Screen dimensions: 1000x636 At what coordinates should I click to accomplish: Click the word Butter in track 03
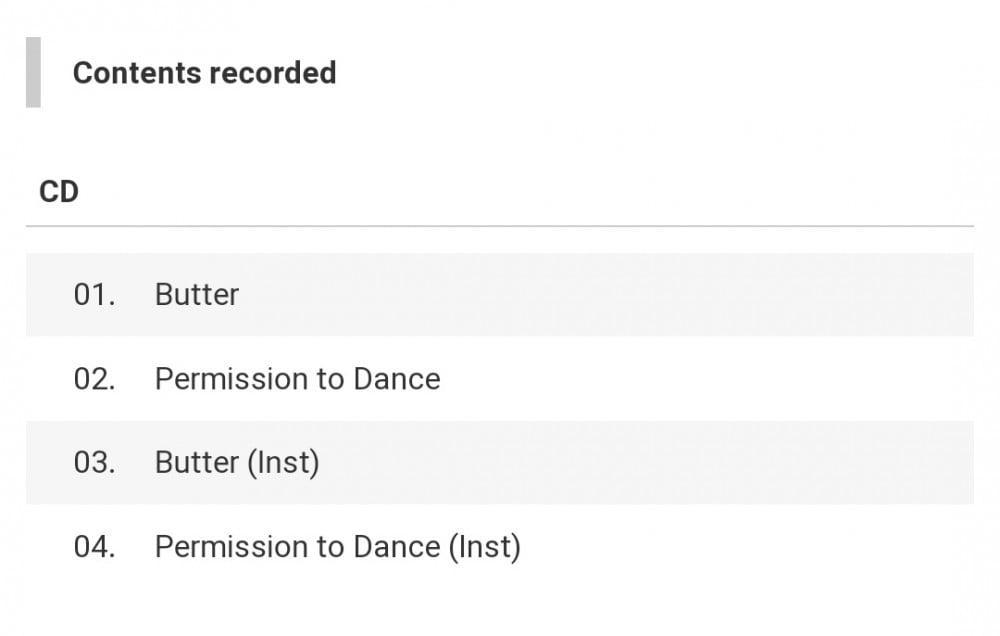197,462
